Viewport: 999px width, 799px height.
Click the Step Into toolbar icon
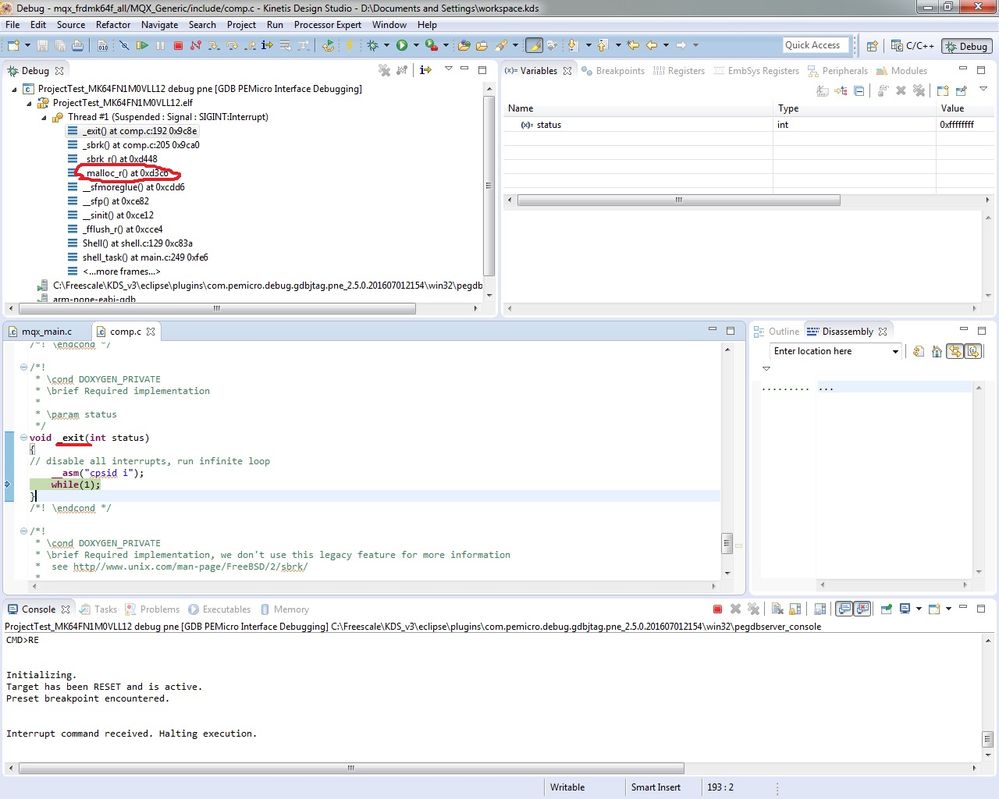click(213, 45)
